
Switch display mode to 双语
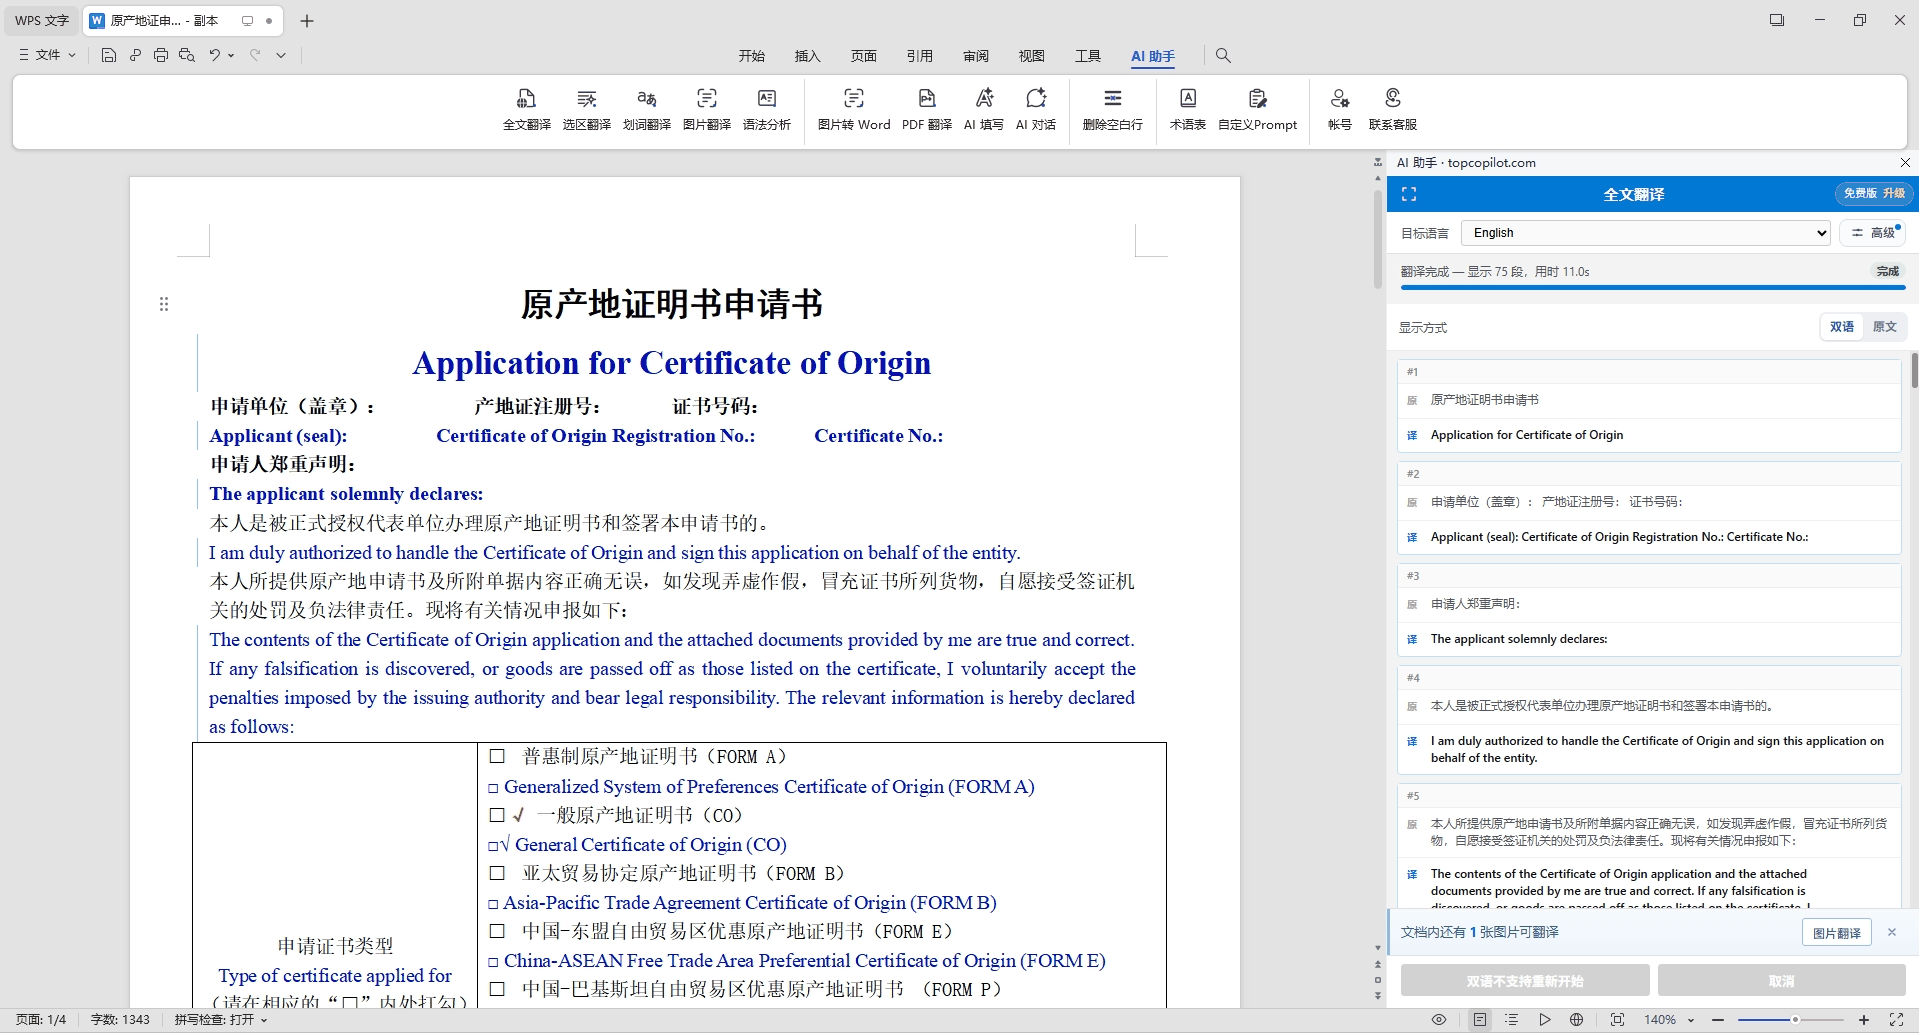[x=1842, y=327]
